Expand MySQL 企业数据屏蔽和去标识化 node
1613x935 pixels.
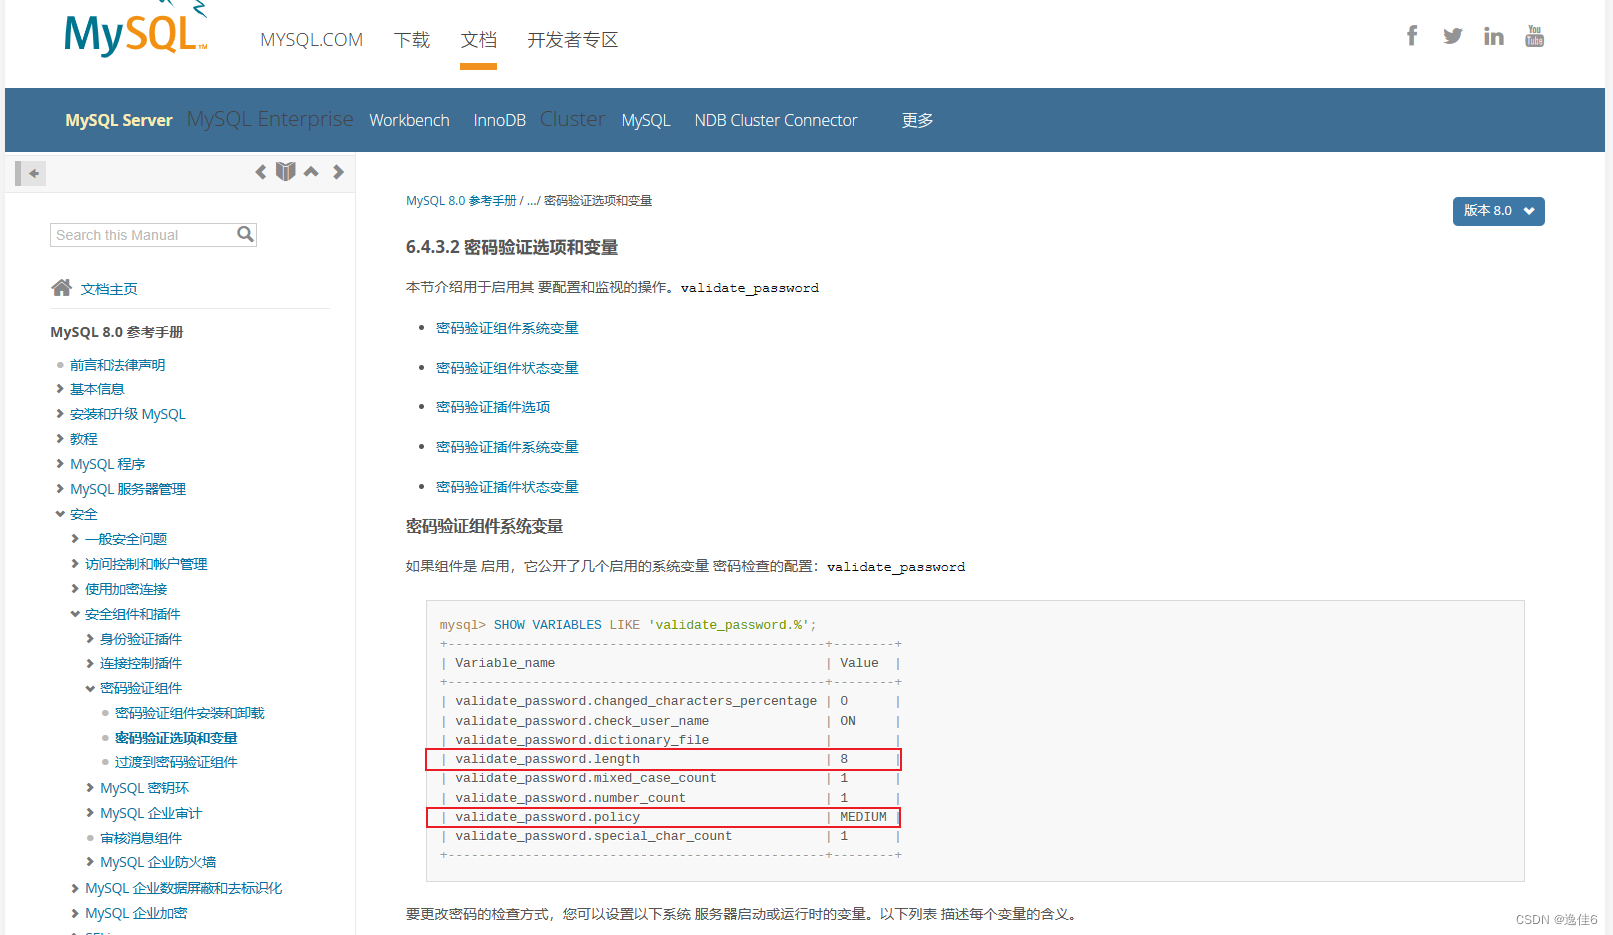tap(75, 888)
